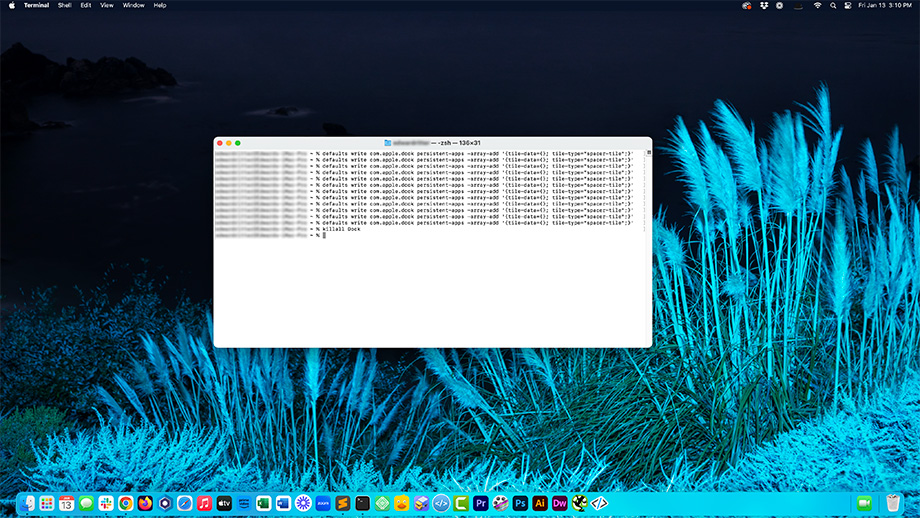Launch Google Chrome from the Dock
Screen dimensions: 920x518
[x=126, y=503]
